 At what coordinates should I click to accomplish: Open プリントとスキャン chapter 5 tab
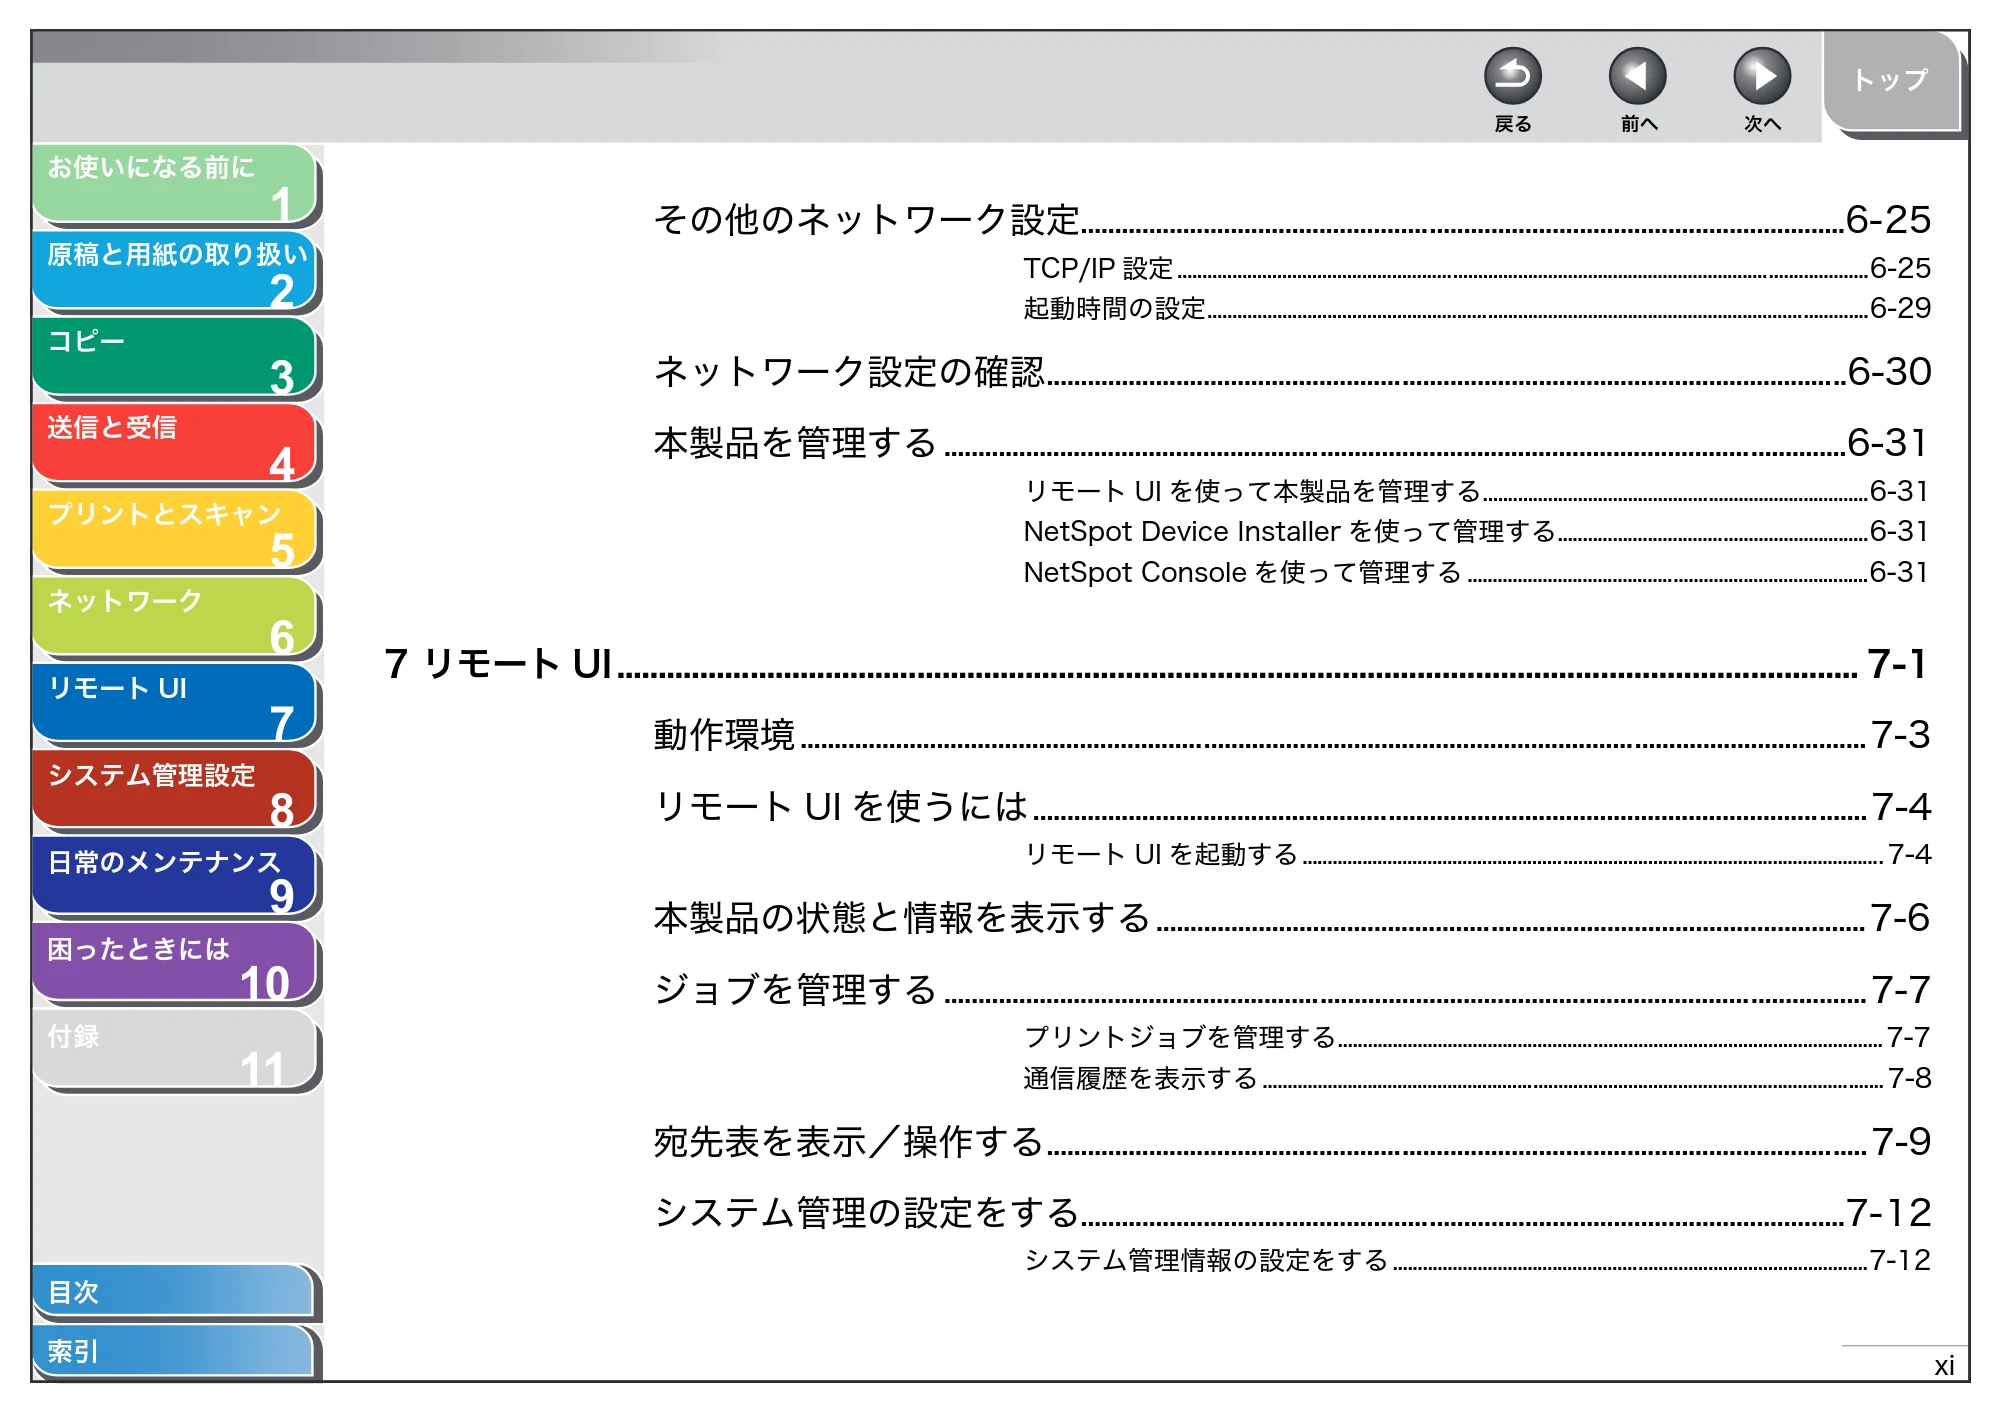[175, 531]
